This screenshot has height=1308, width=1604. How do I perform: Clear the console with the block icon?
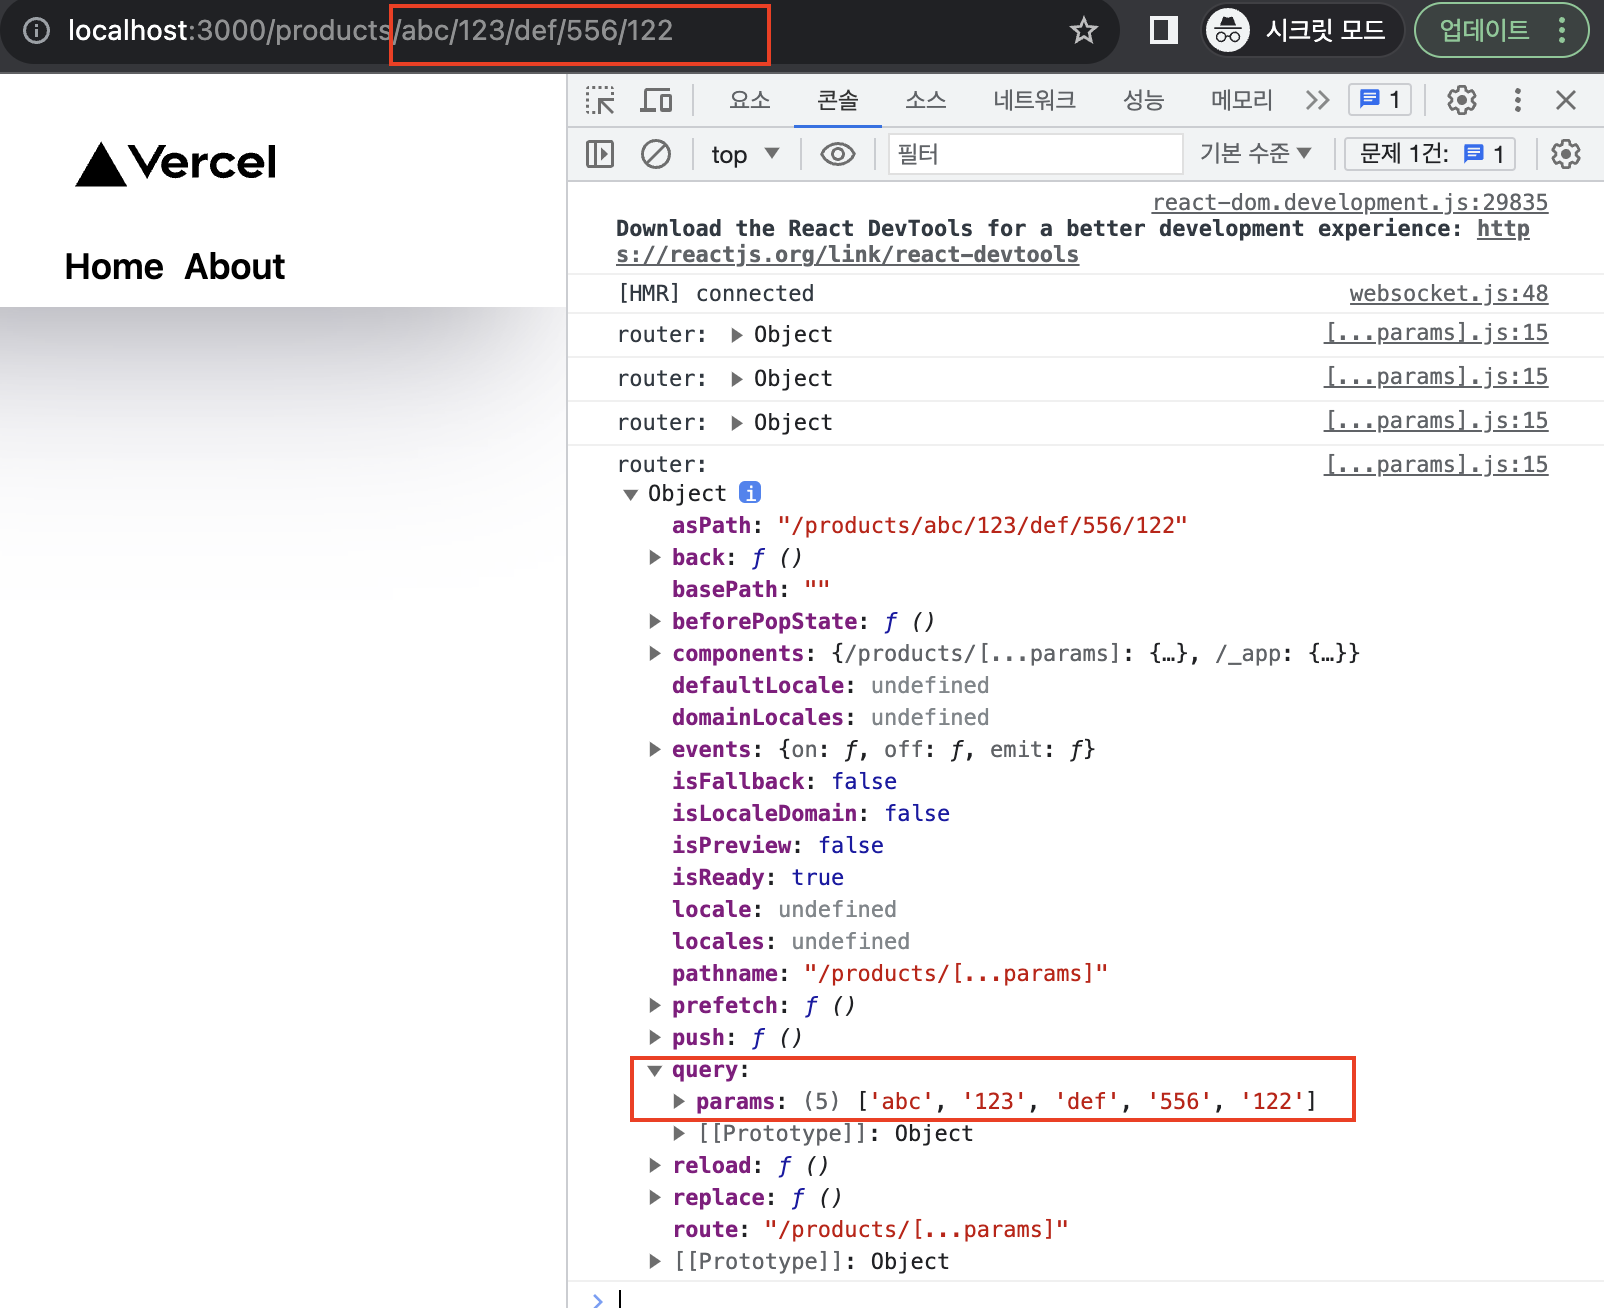[x=656, y=154]
